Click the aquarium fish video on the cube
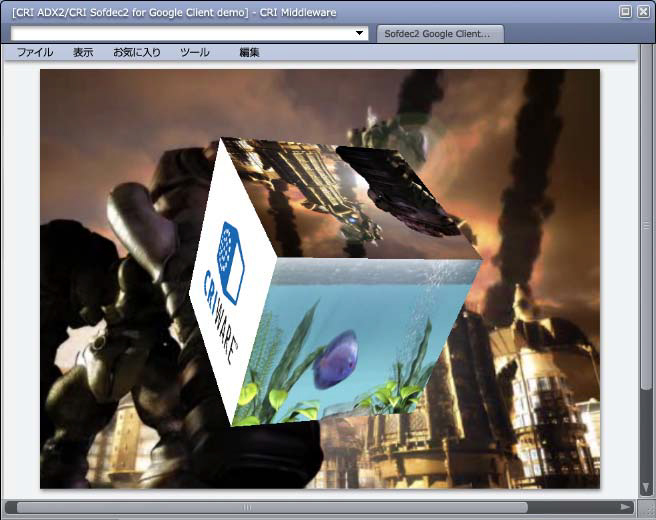The width and height of the screenshot is (656, 520). (358, 341)
